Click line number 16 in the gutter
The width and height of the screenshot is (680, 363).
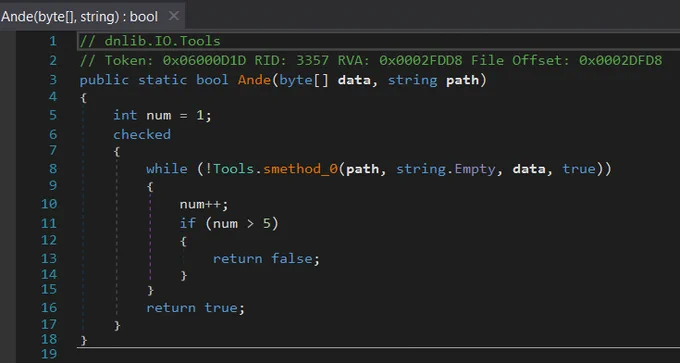[49, 308]
